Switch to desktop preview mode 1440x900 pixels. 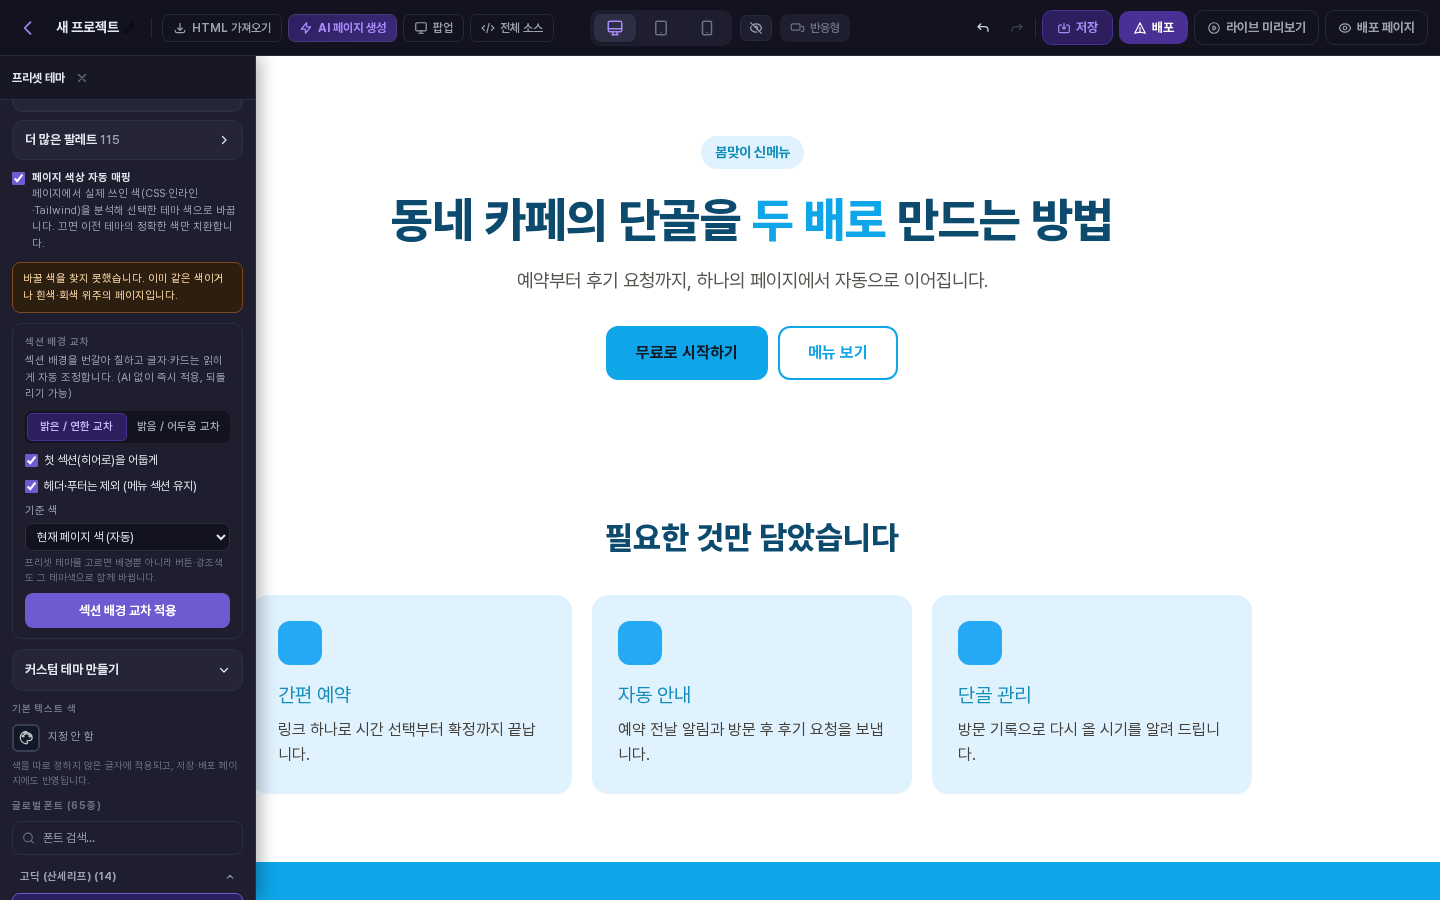615,28
